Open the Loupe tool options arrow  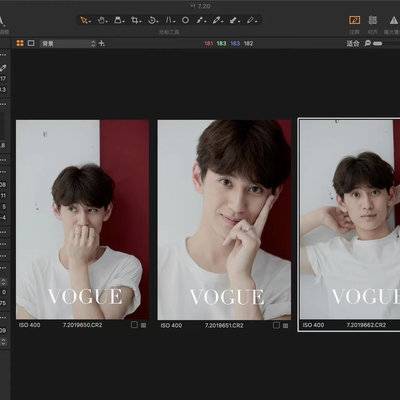click(x=123, y=22)
